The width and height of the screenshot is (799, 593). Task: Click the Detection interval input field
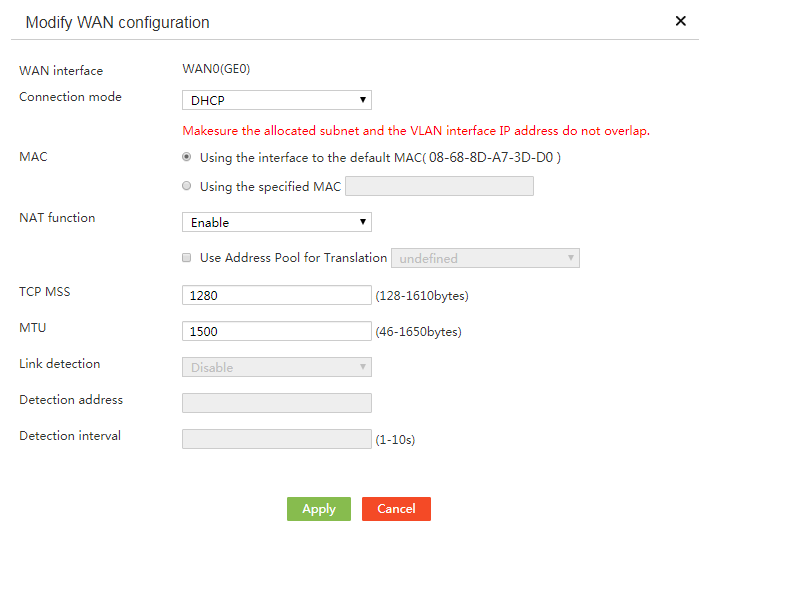(277, 439)
